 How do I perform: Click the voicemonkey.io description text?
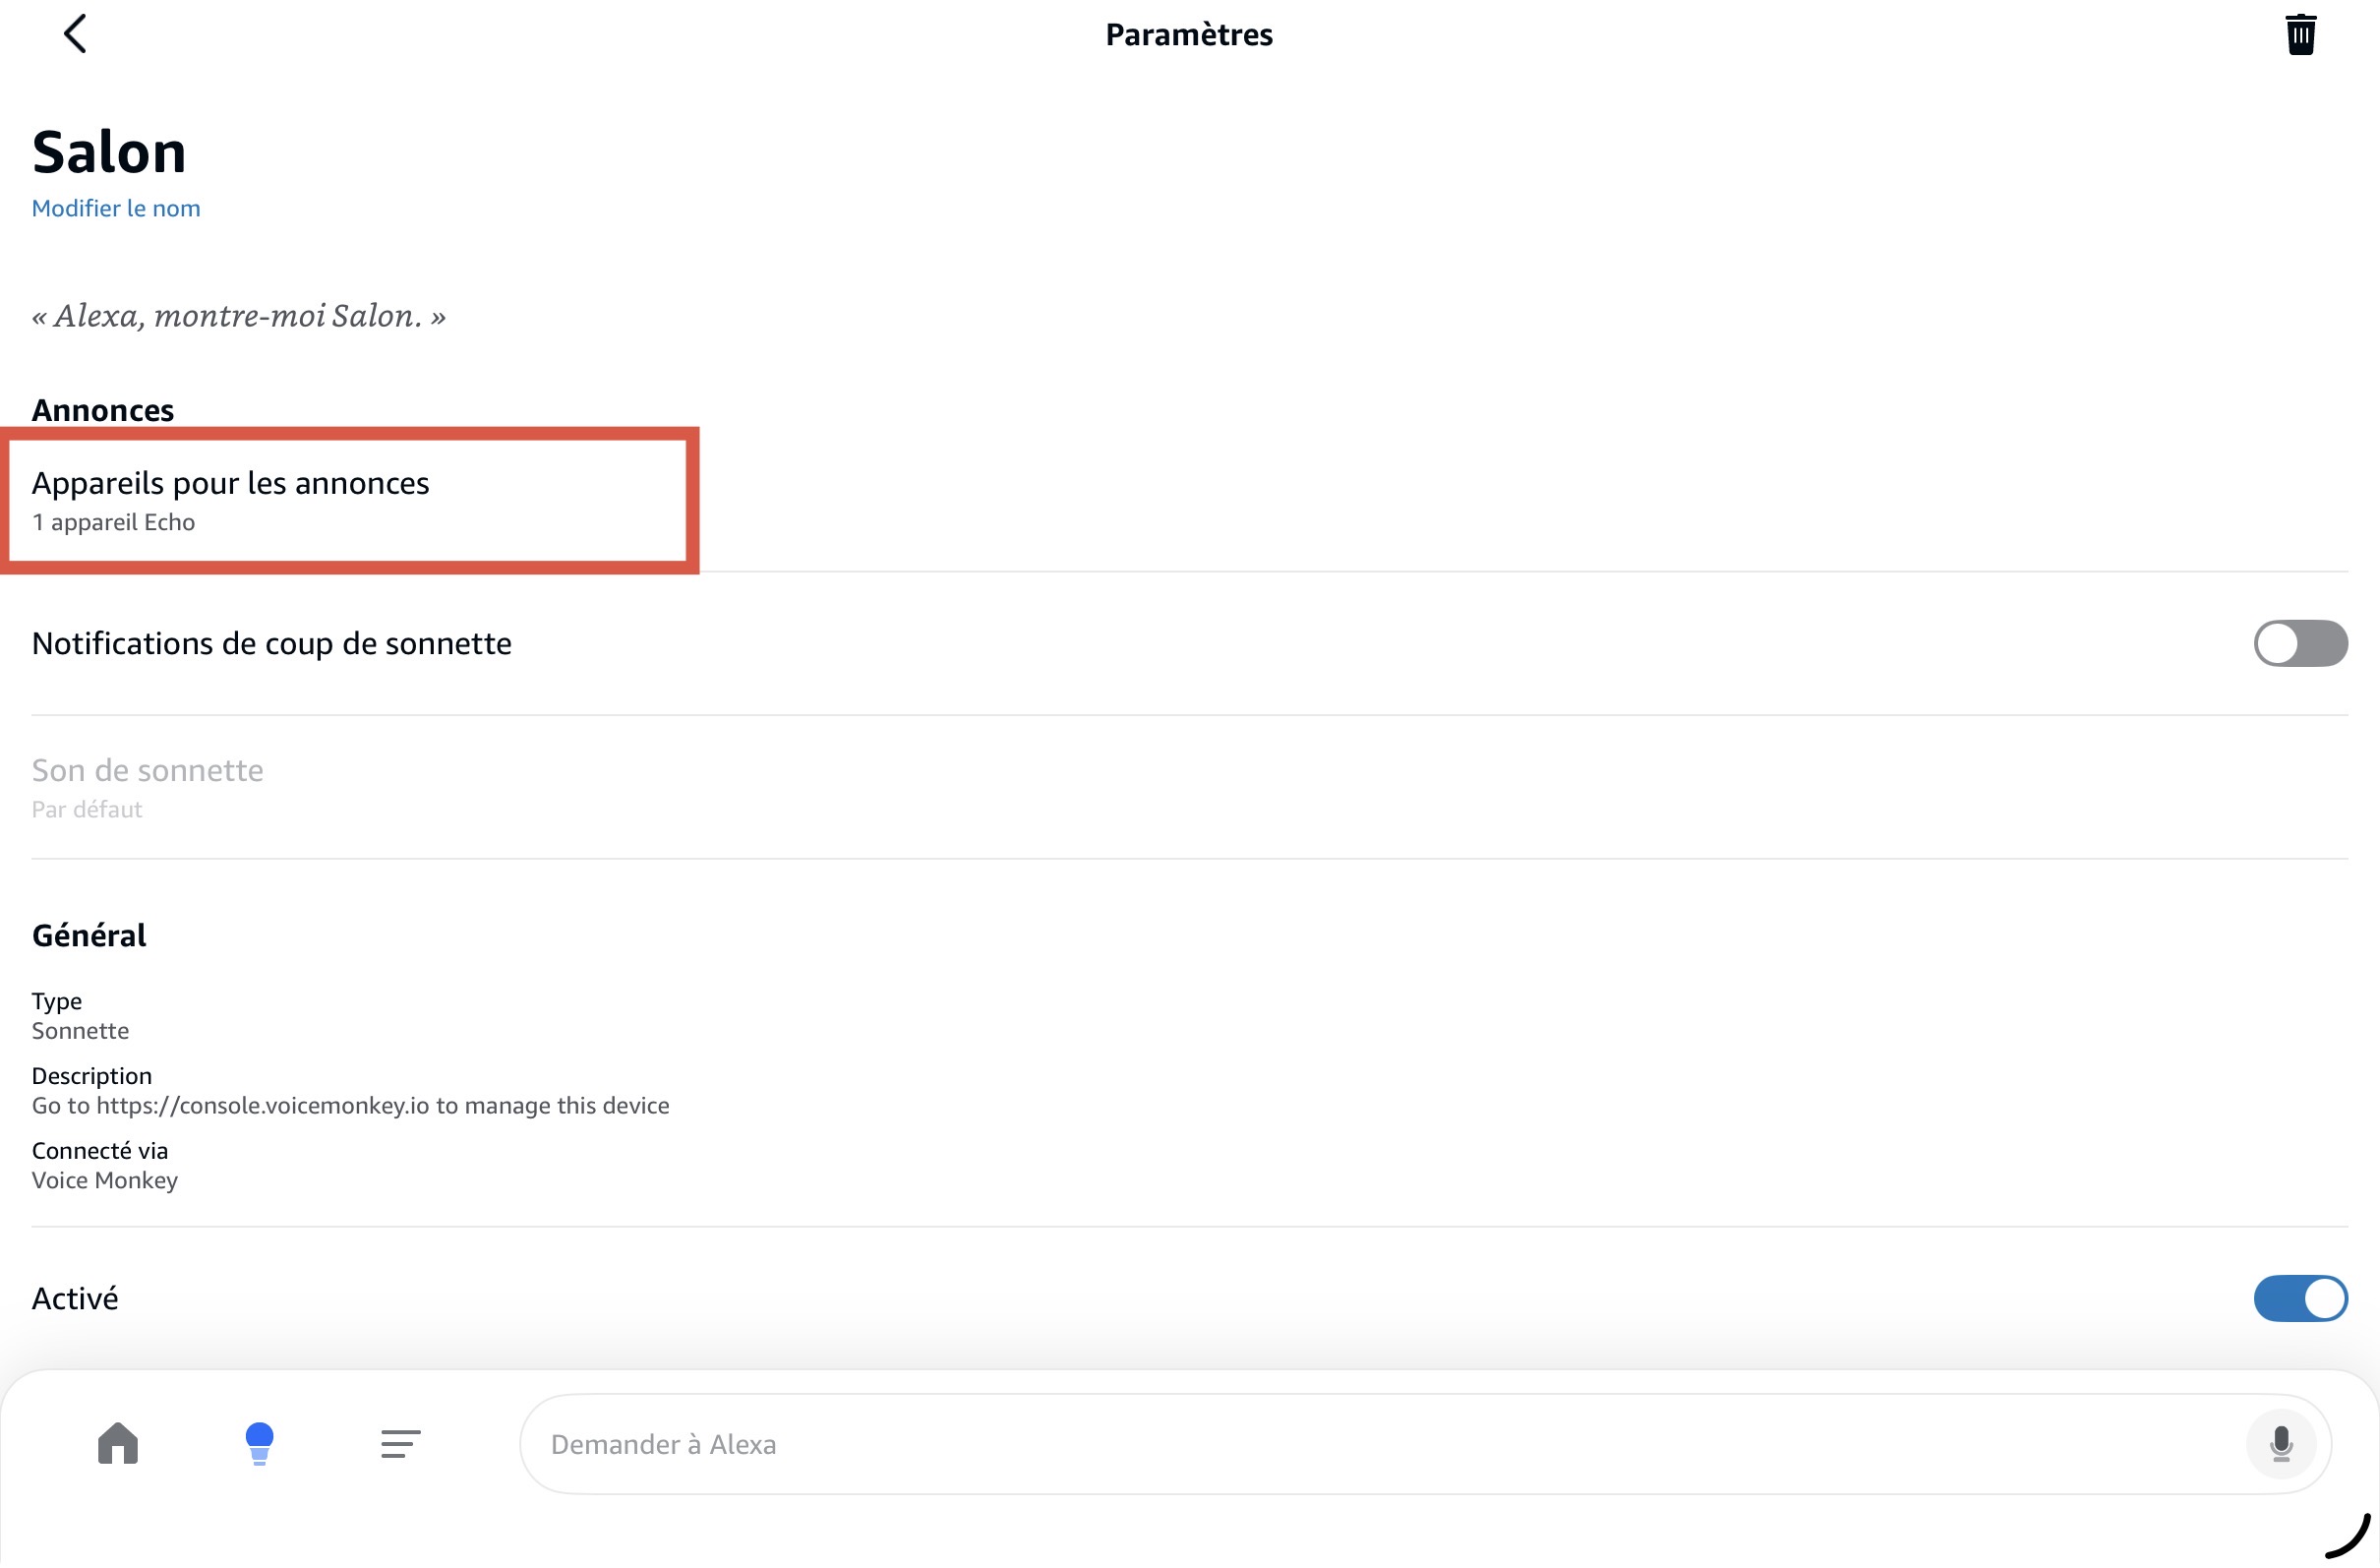(x=350, y=1105)
